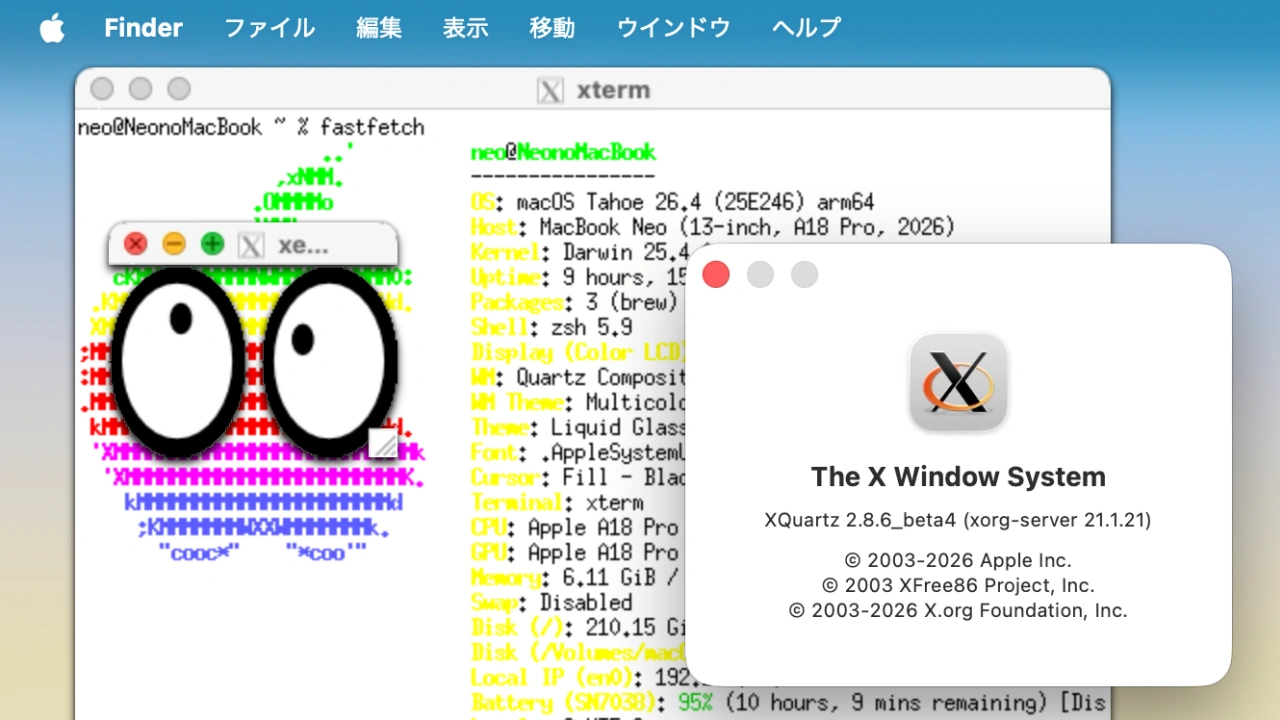
Task: Click the left eye pupil of xeyes
Action: click(180, 318)
